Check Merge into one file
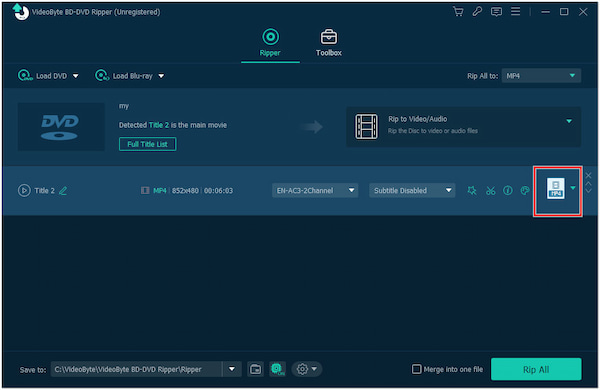This screenshot has width=600, height=390. click(416, 369)
